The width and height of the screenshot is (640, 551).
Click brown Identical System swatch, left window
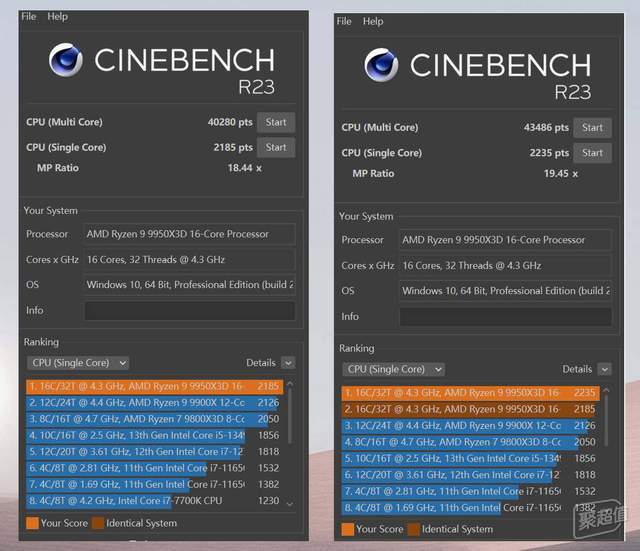click(98, 523)
